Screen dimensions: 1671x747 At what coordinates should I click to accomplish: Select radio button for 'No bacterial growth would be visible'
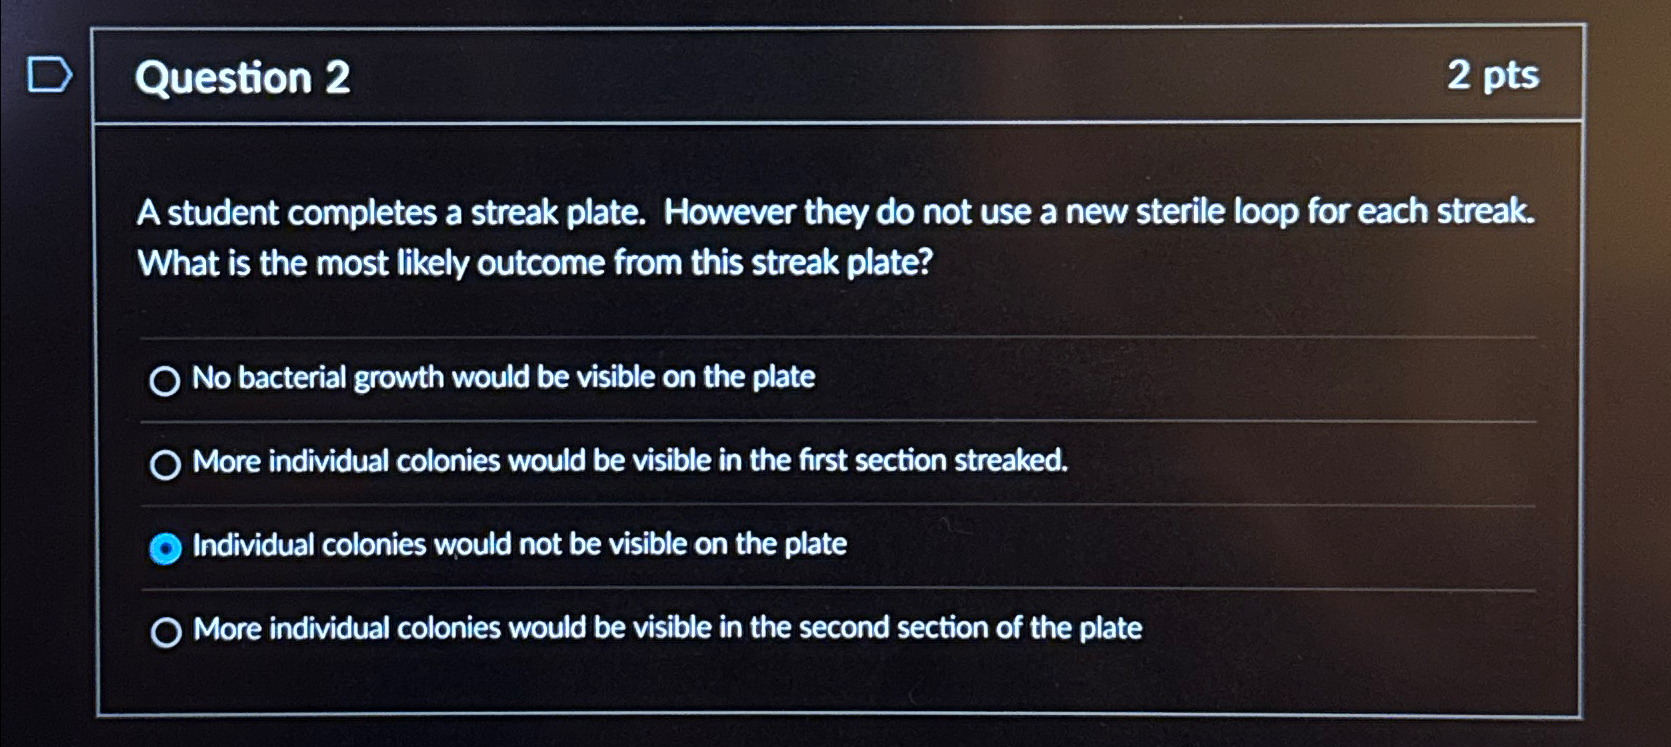coord(165,382)
